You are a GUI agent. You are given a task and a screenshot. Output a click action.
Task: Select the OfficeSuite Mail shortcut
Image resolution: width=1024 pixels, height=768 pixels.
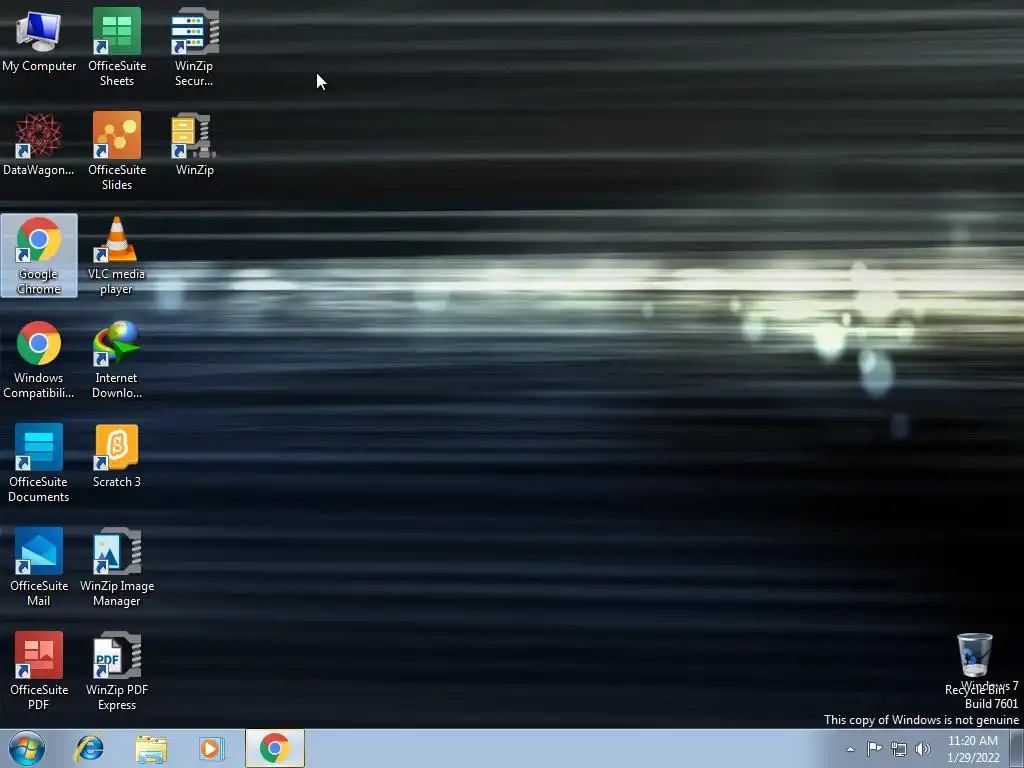[39, 567]
